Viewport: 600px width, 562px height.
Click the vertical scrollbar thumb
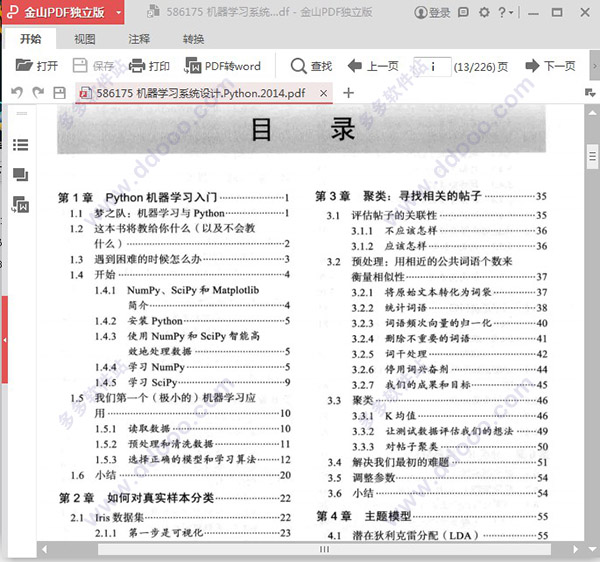point(592,156)
